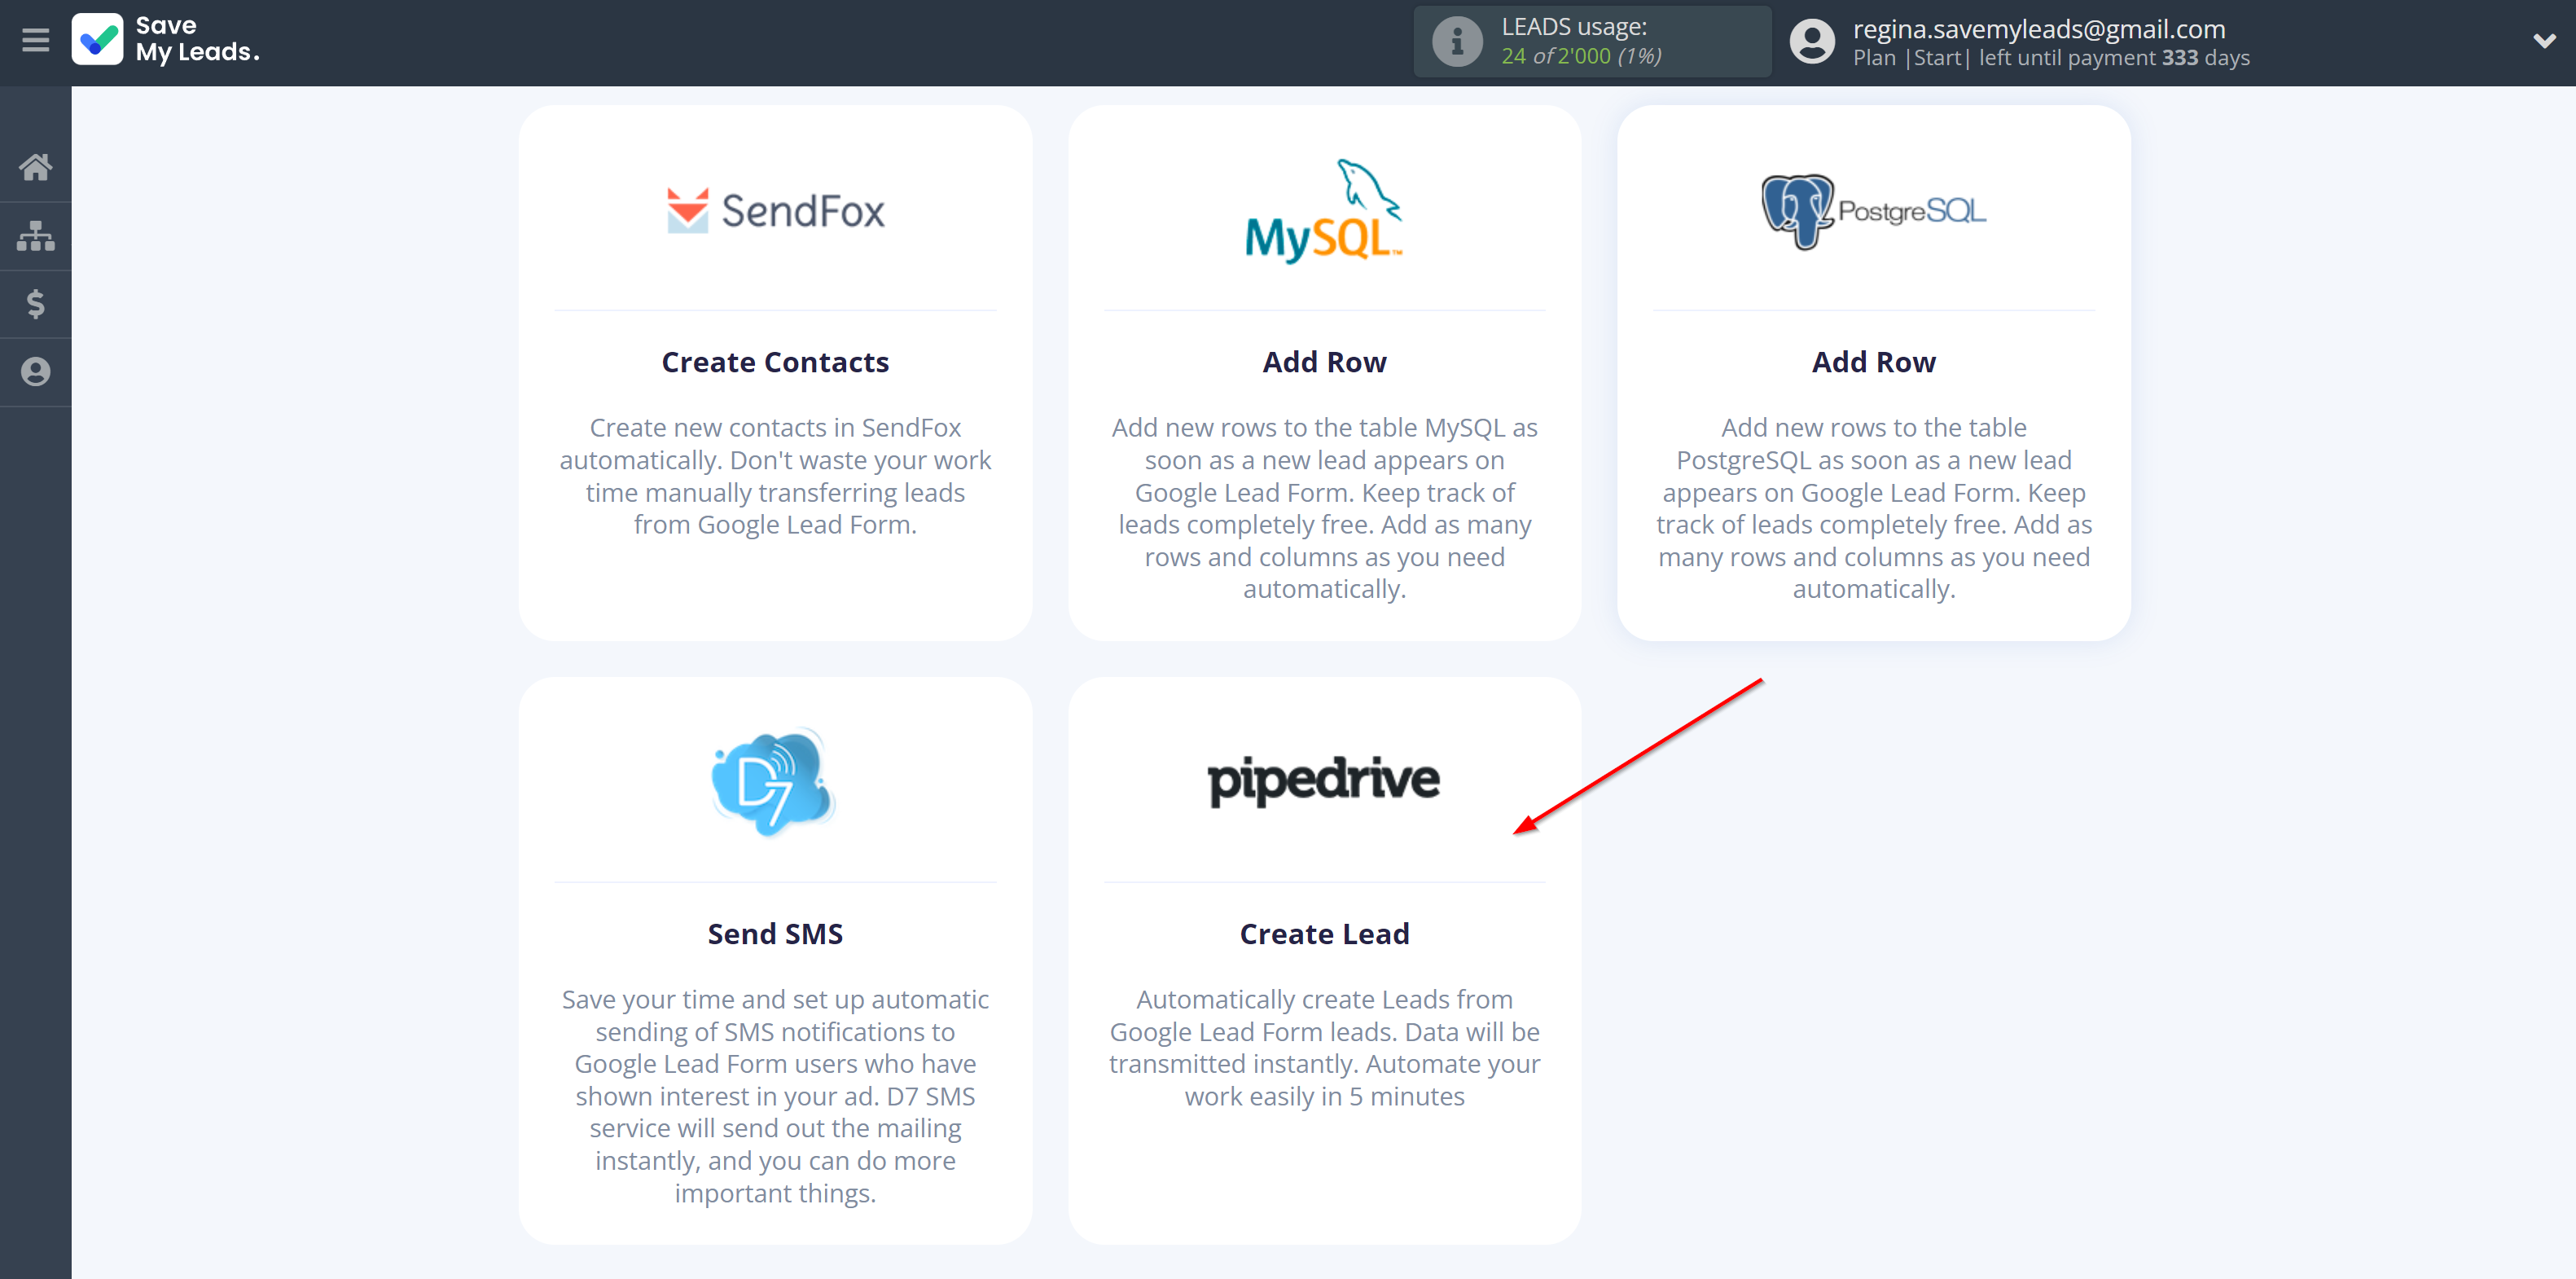Open connections sitemap icon in sidebar
2576x1279 pixels.
tap(36, 236)
